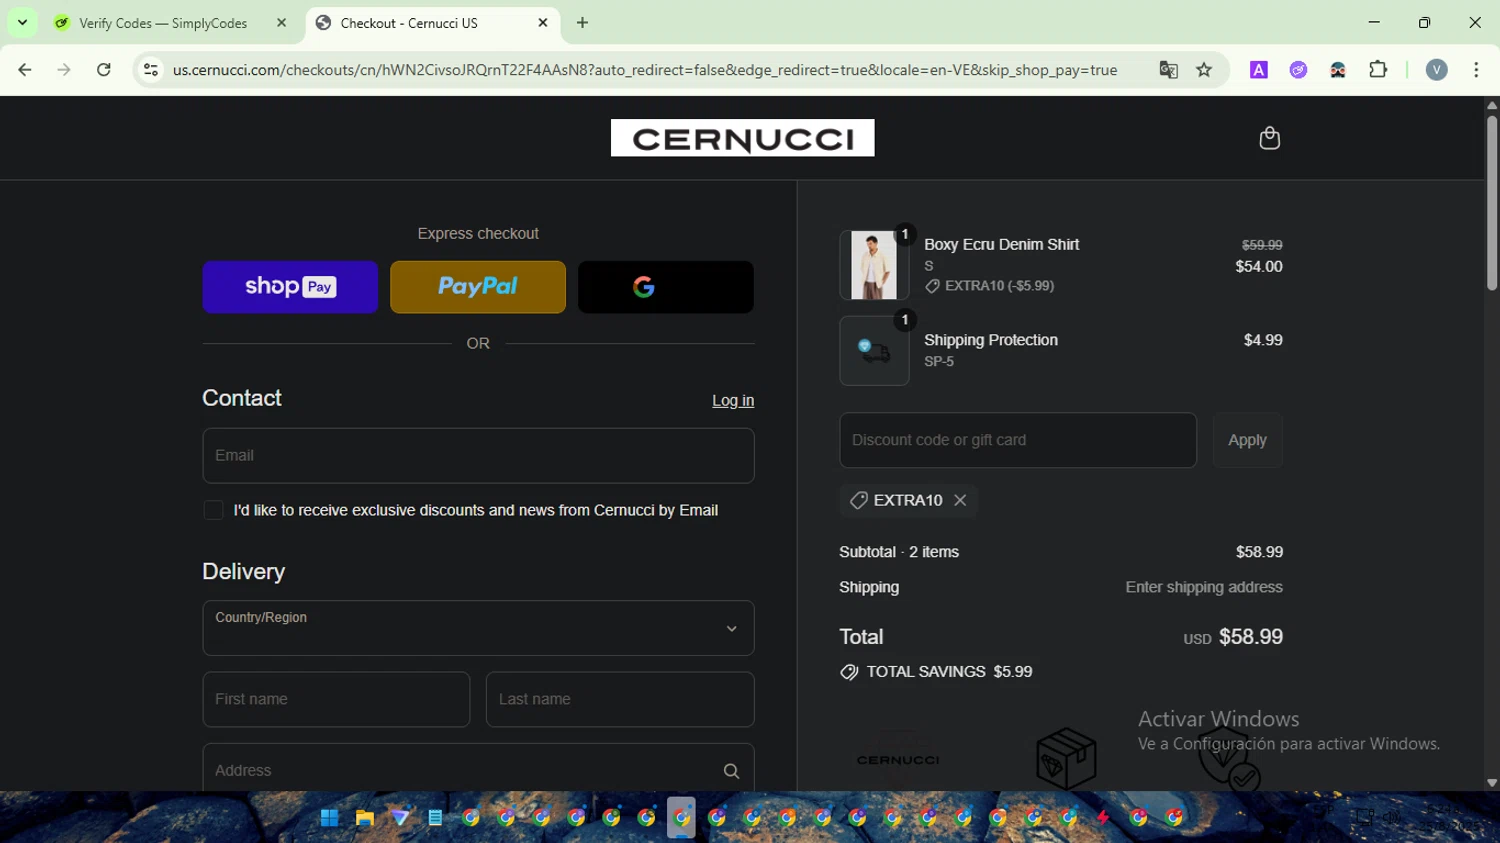Pay with Shop Pay express checkout
Screen dimensions: 1500x843
290,287
